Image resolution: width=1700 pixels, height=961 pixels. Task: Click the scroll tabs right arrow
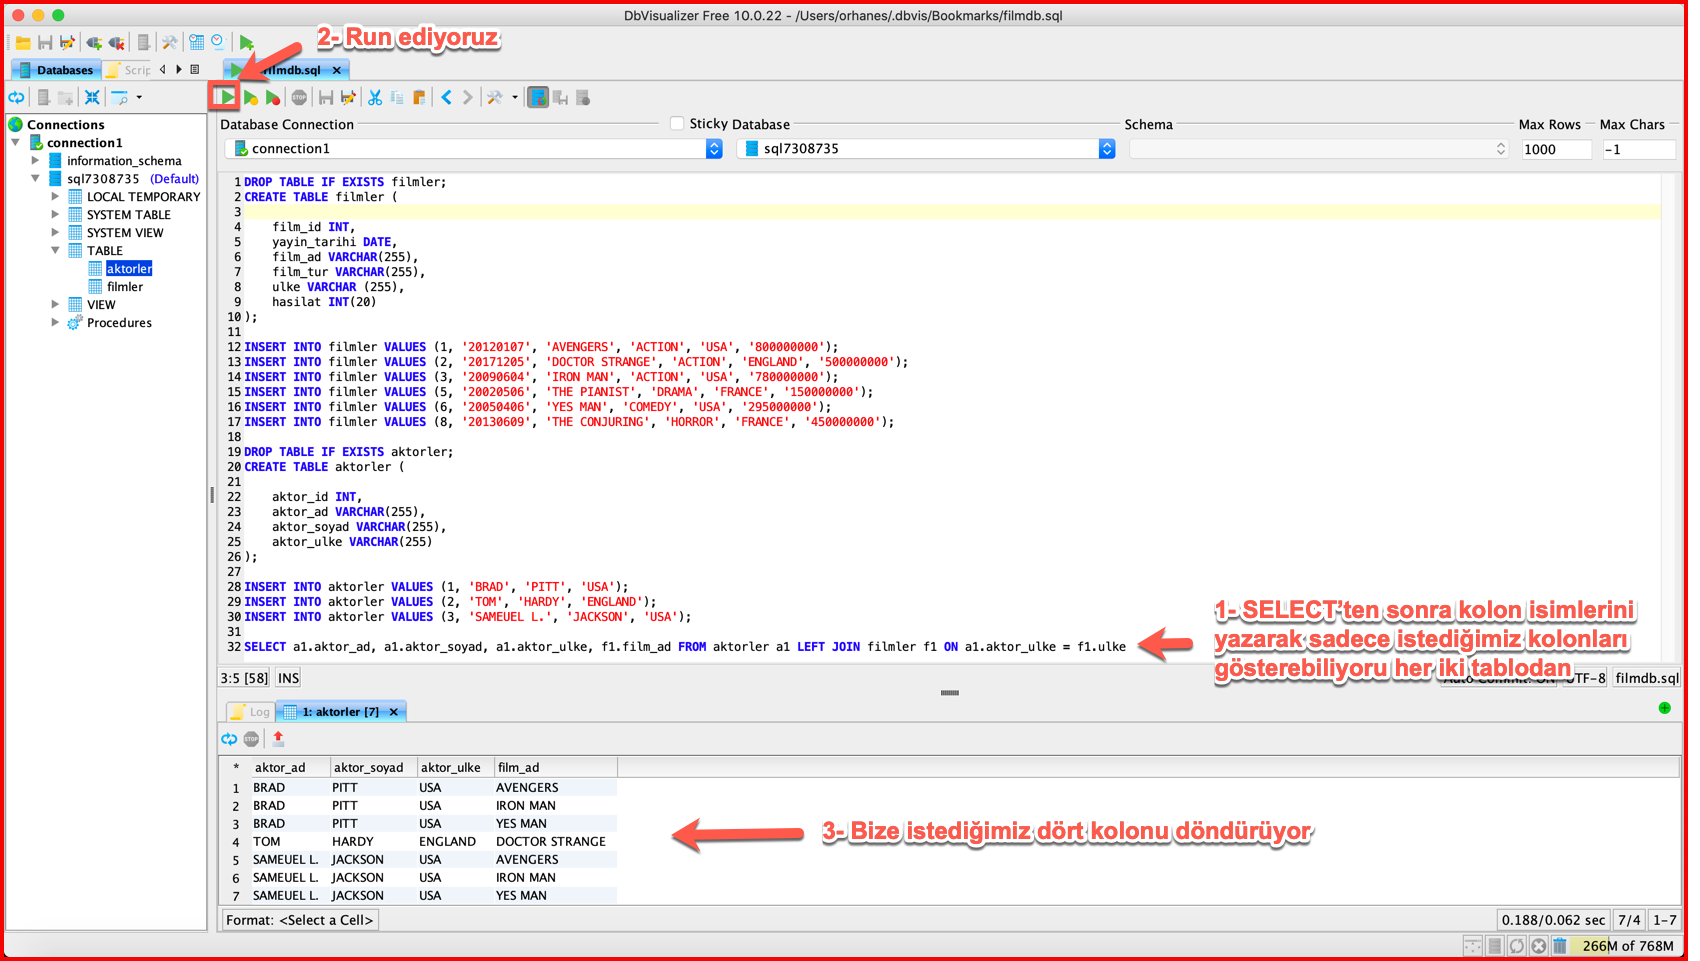coord(179,69)
